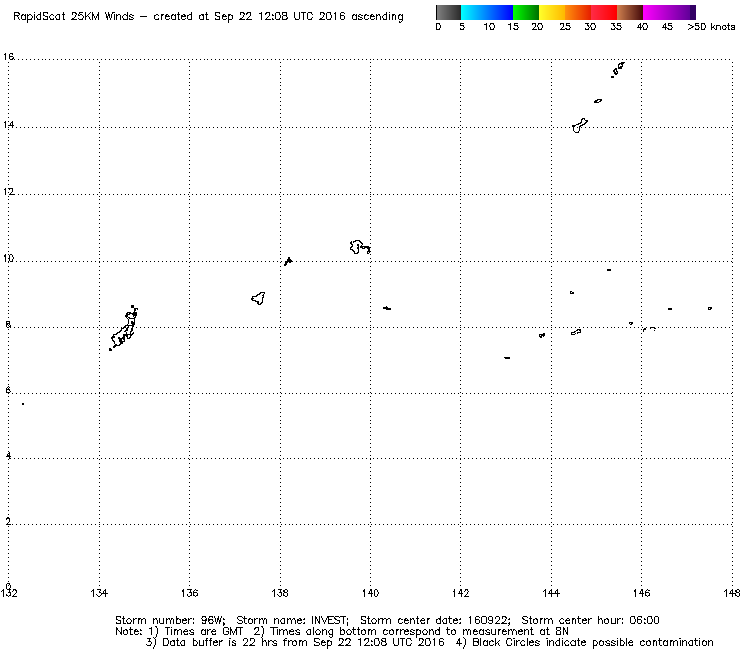The image size is (740, 650).
Task: Click the island mark near 145.3E 9.7N
Action: [x=609, y=270]
